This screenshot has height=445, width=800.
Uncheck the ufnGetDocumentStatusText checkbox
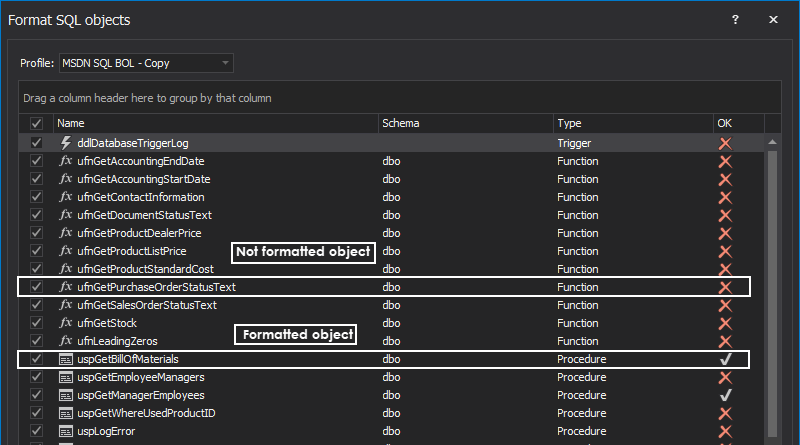37,215
